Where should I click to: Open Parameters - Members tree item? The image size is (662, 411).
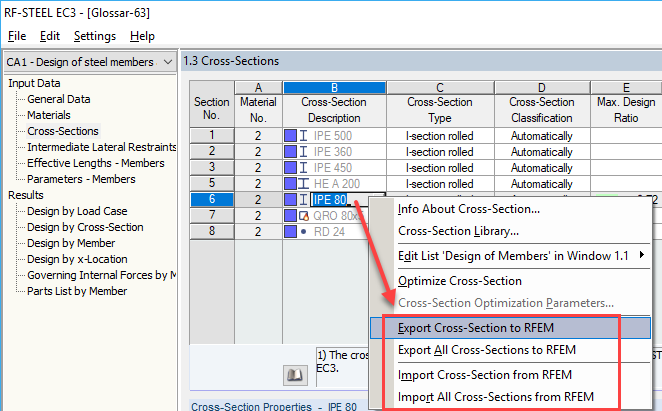81,180
